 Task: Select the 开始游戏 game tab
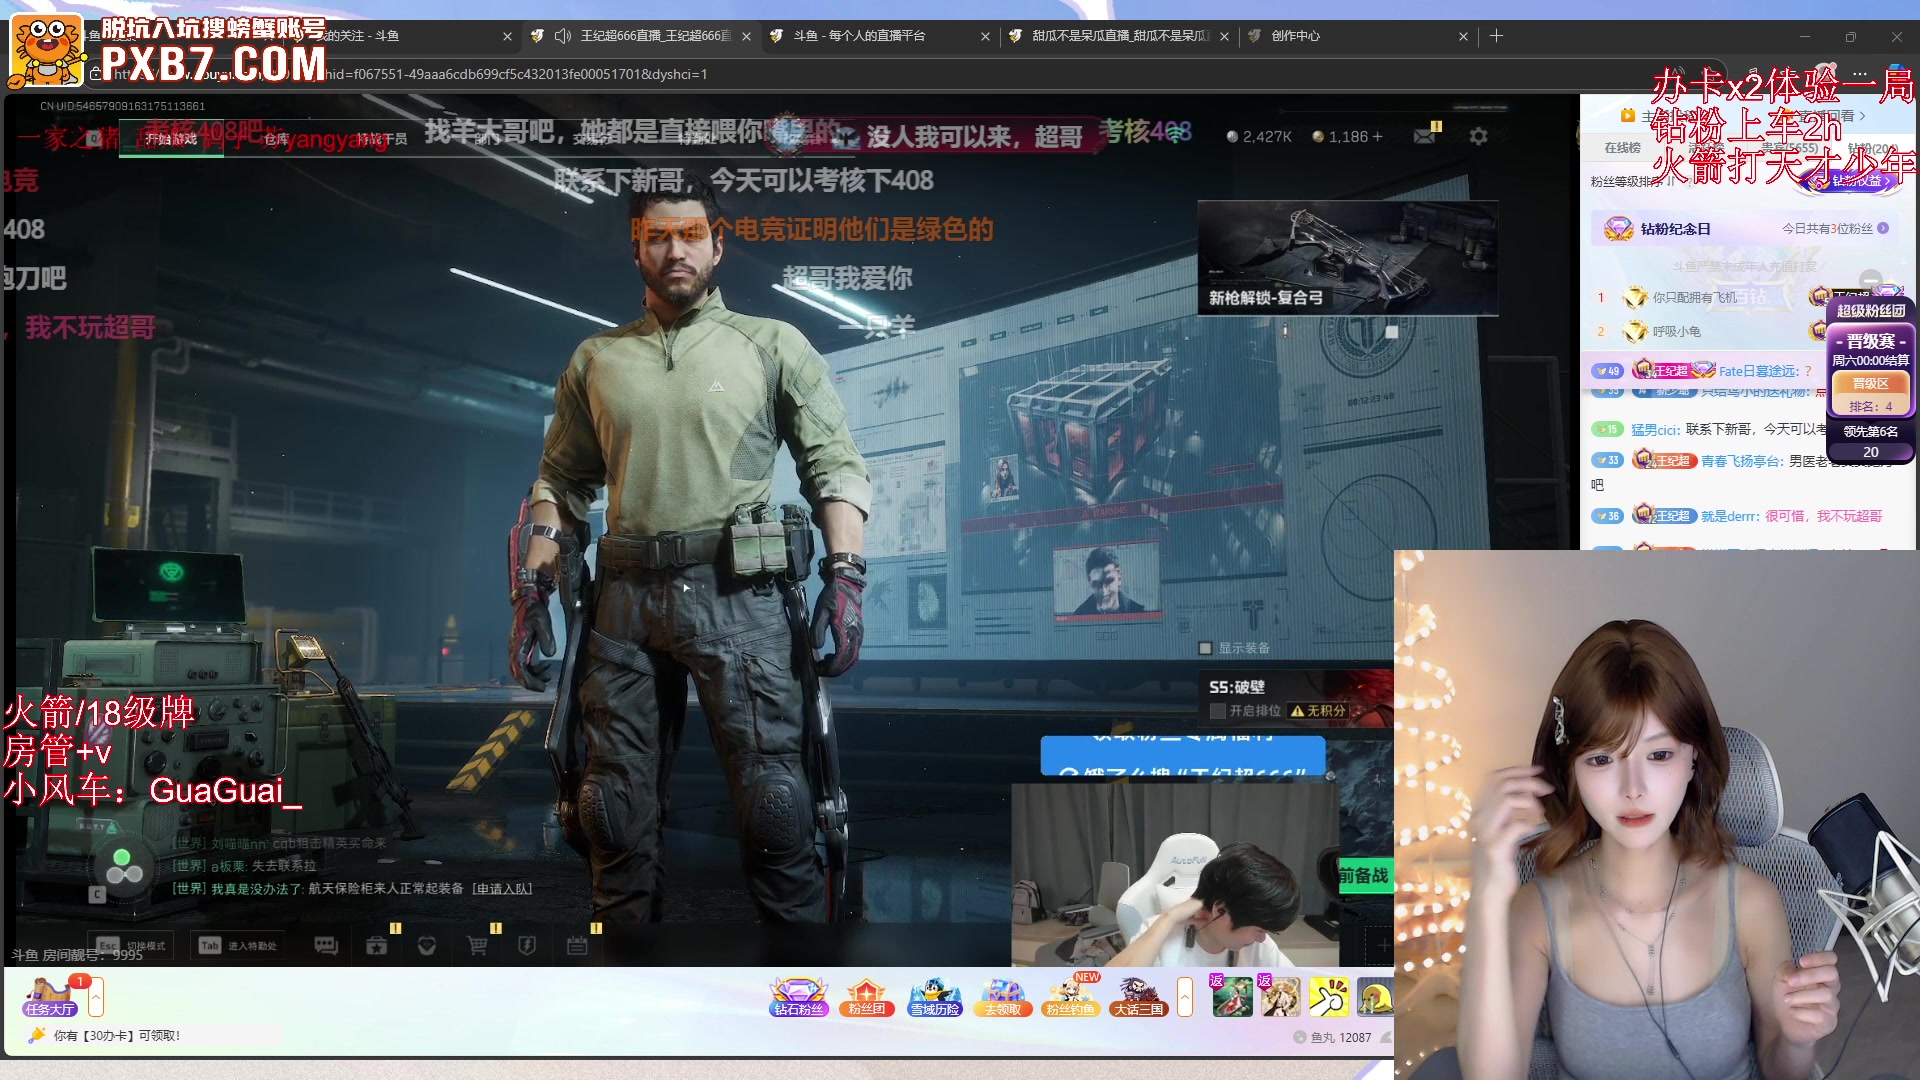(x=171, y=139)
